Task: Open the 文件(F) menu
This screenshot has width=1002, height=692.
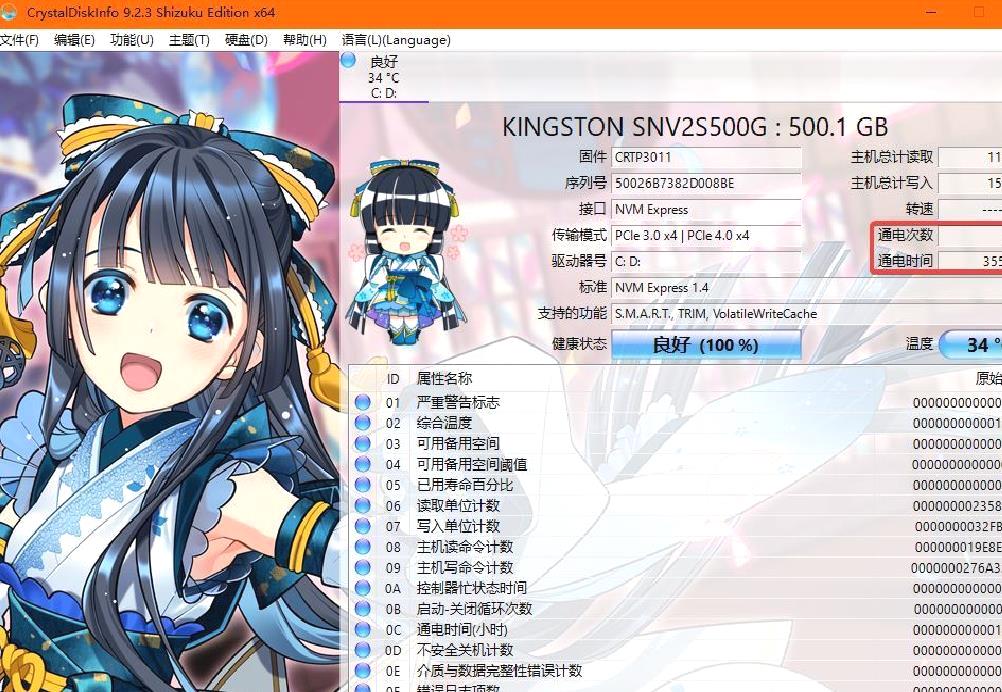Action: (19, 40)
